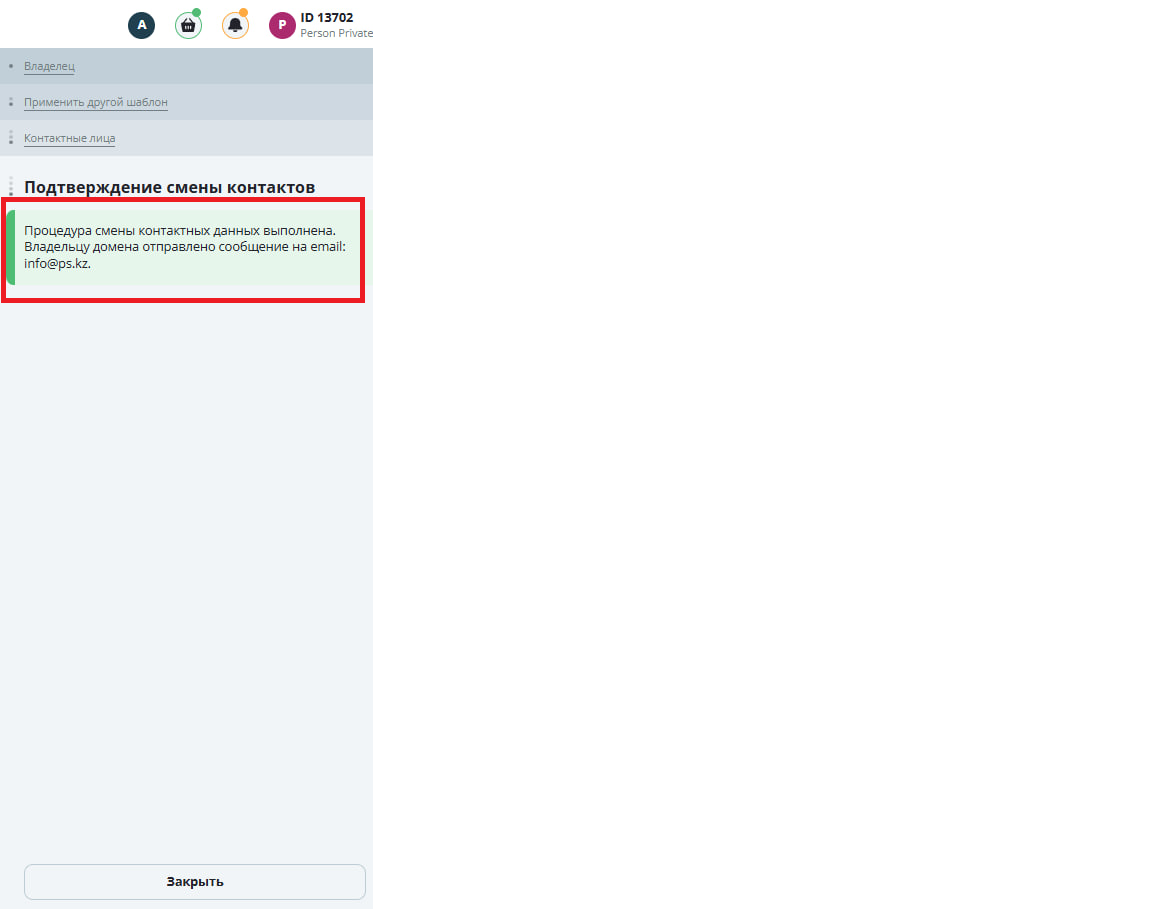
Task: Open the notifications bell icon
Action: click(235, 26)
